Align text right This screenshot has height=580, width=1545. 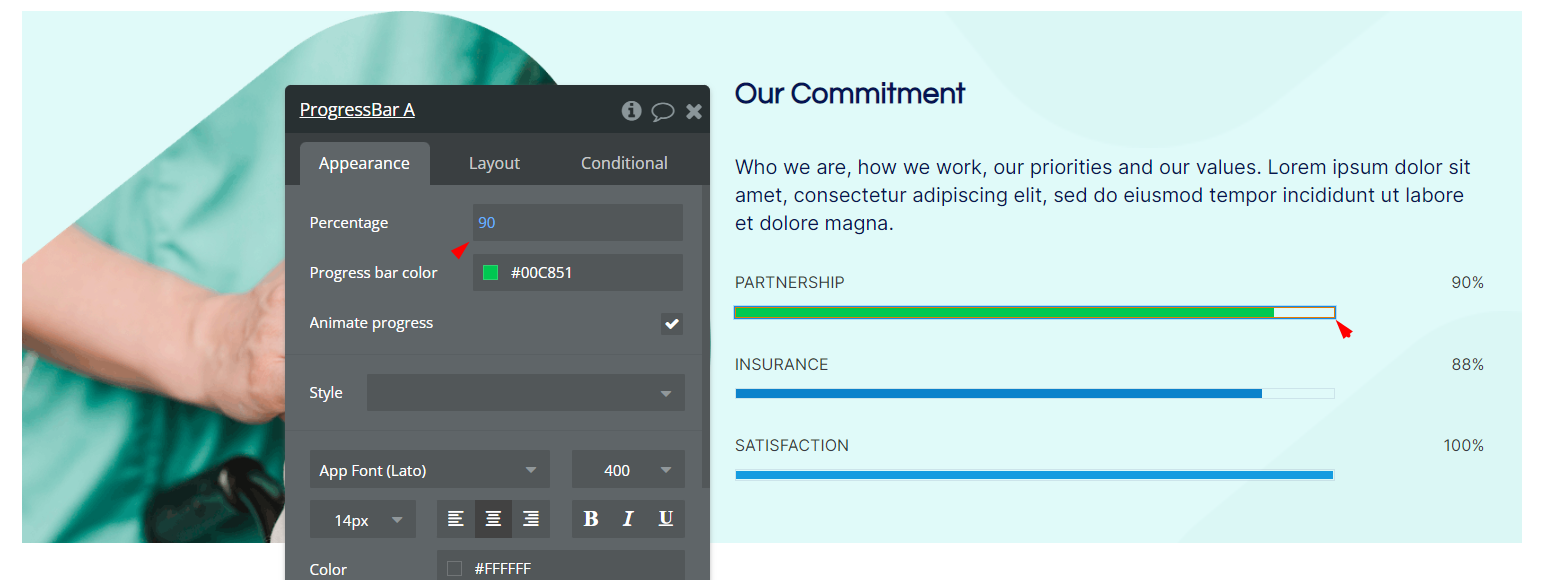pos(531,519)
